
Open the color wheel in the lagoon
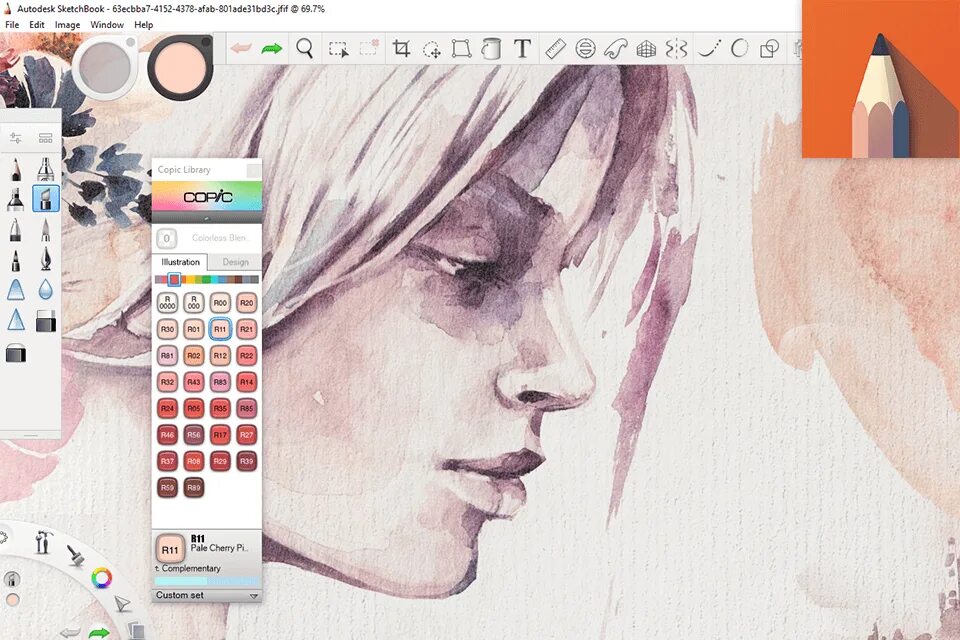tap(102, 578)
